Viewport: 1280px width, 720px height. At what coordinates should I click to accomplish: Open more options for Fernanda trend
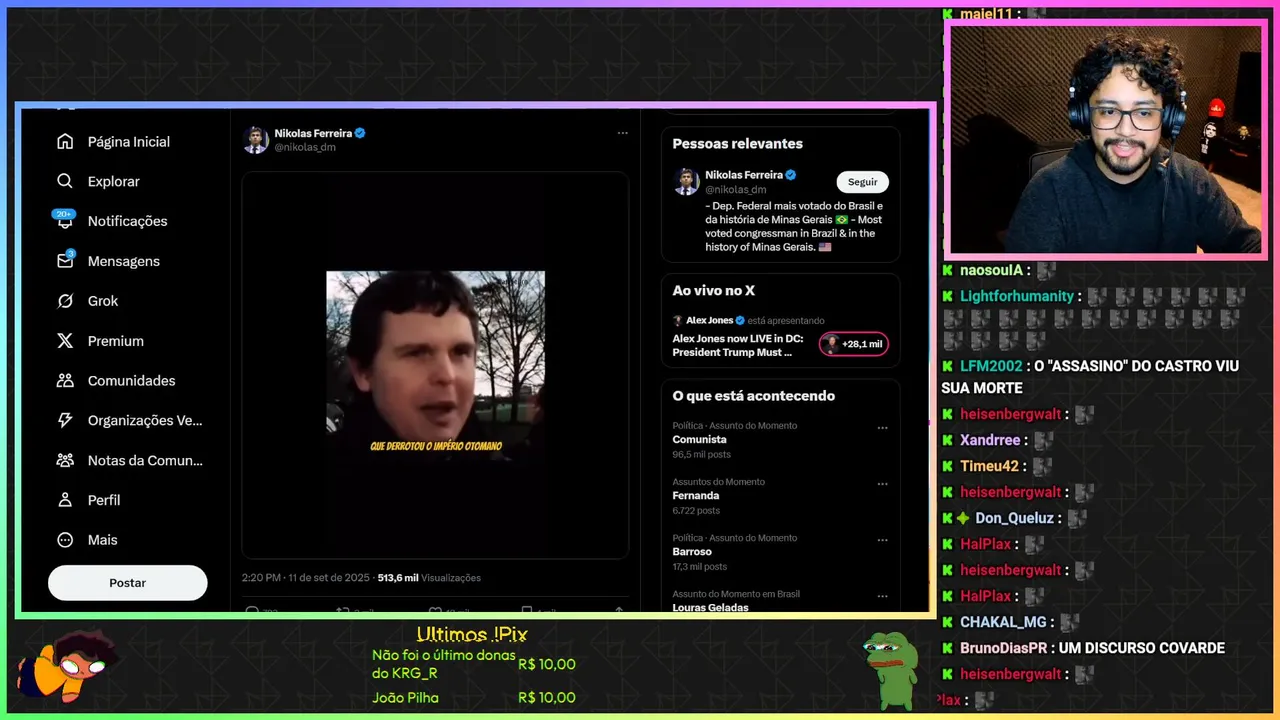pos(882,484)
